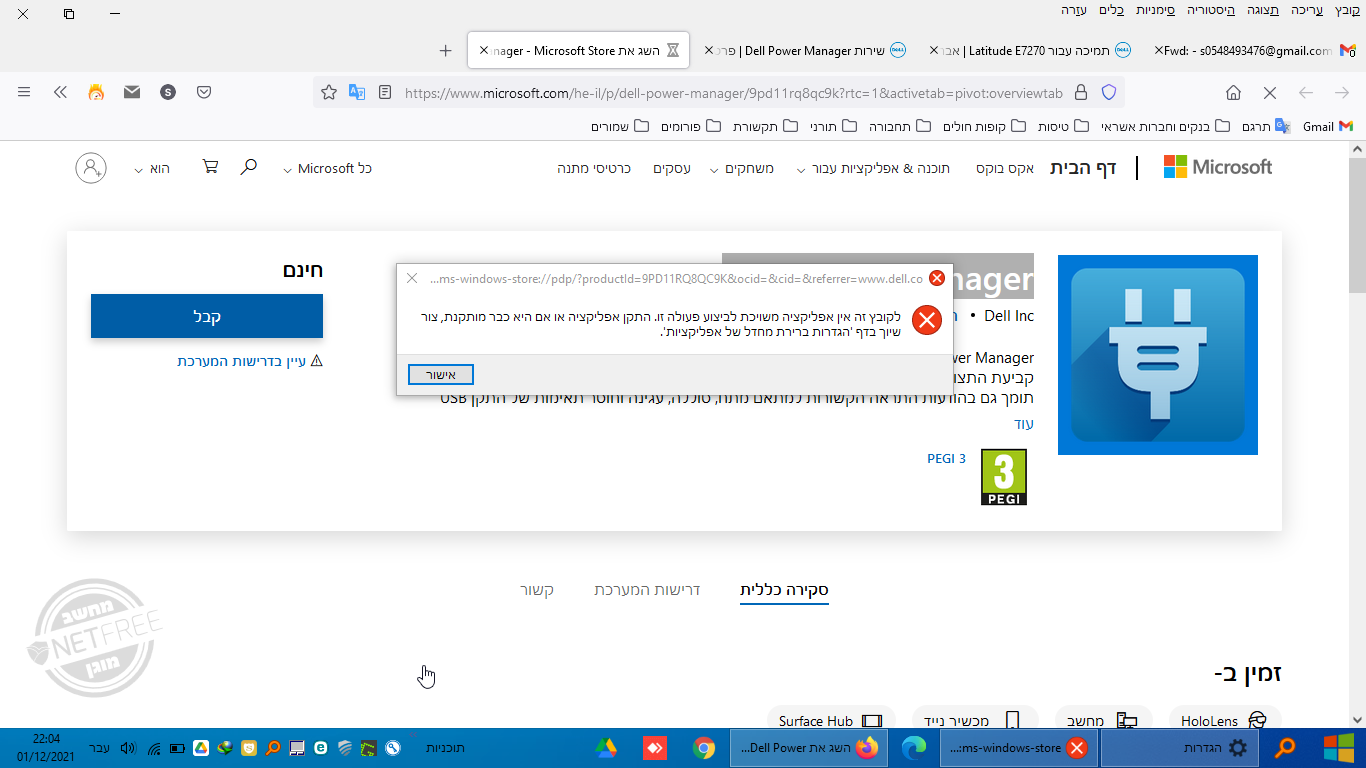Open the דף הבית link
Image resolution: width=1366 pixels, height=768 pixels.
(1083, 168)
